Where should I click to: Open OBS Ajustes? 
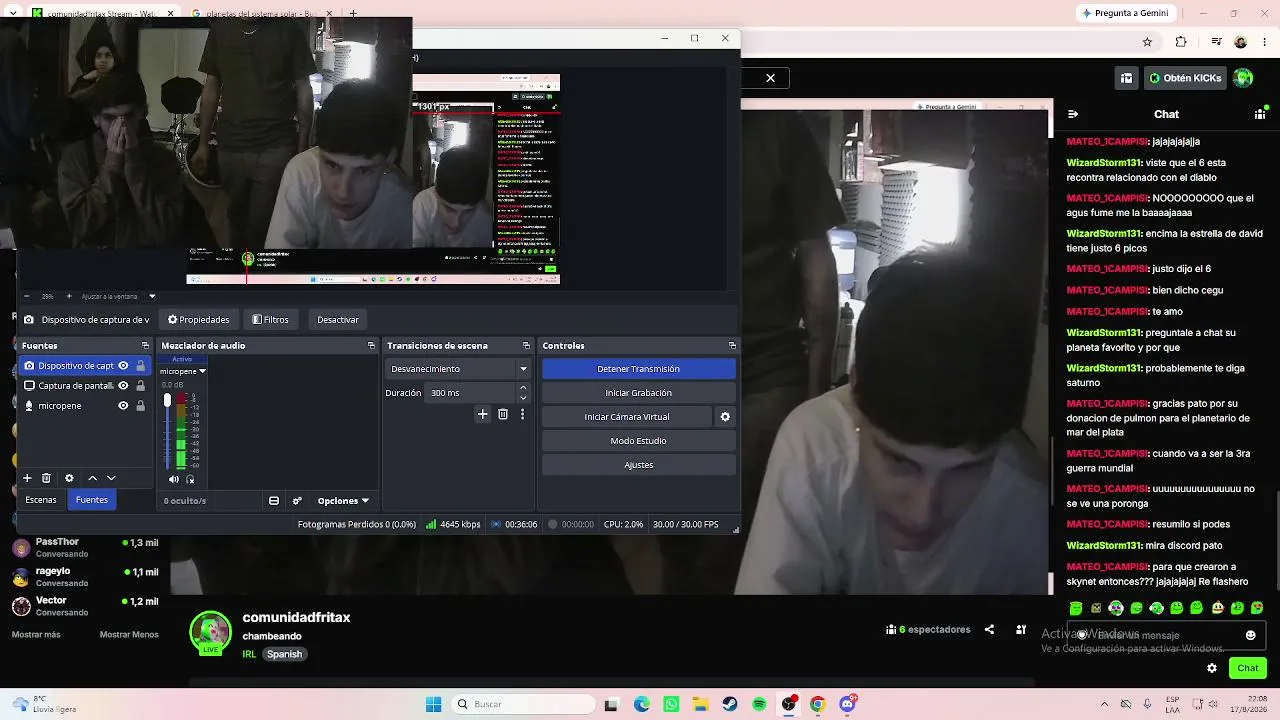[638, 465]
